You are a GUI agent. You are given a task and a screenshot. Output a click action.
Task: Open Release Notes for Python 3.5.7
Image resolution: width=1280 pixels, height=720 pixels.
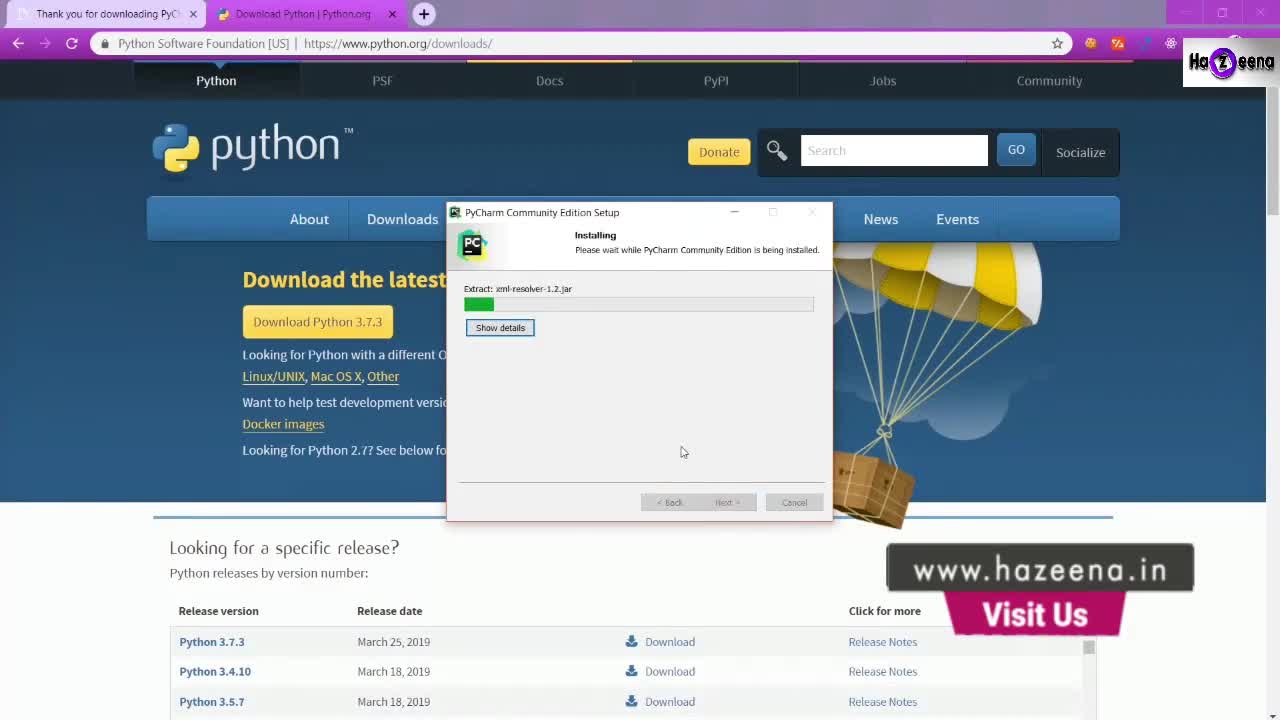883,702
